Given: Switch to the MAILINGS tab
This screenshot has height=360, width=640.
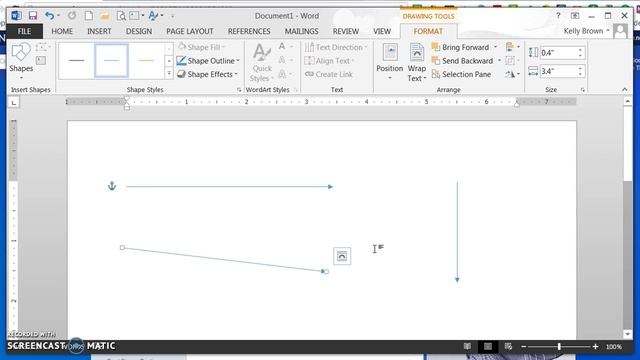Looking at the screenshot, I should [302, 31].
